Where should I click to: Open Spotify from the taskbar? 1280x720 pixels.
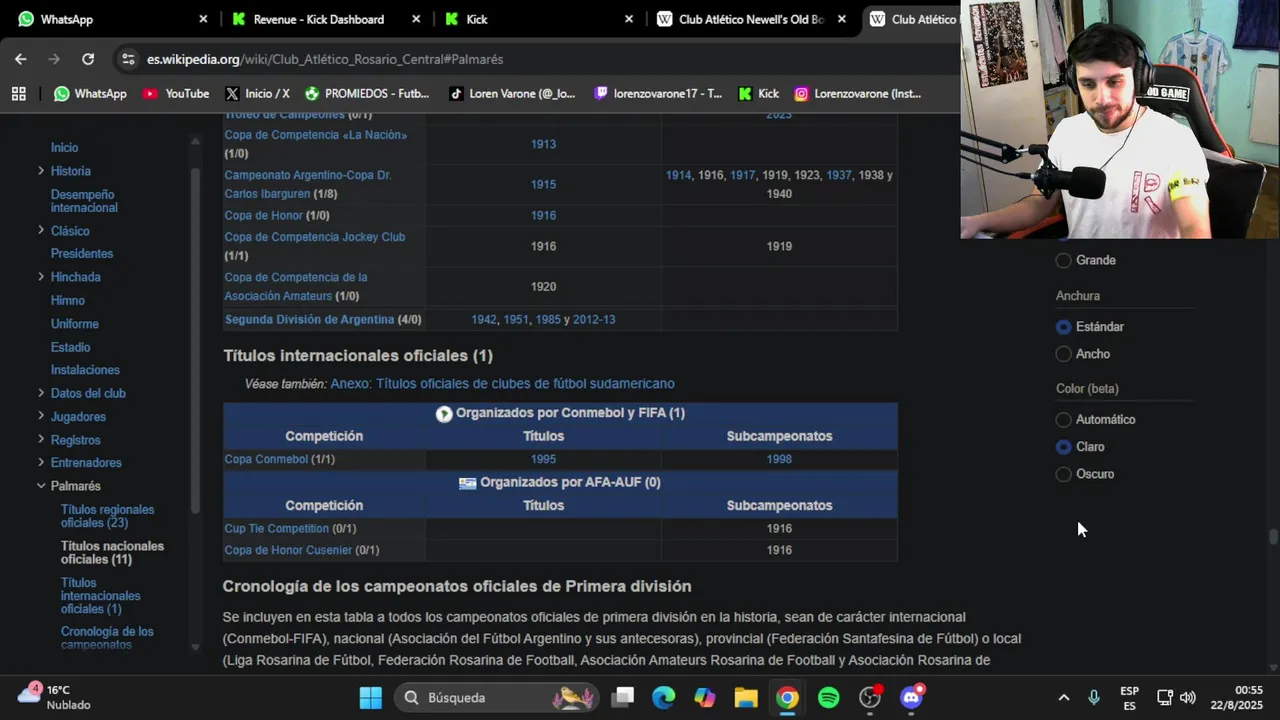[x=829, y=697]
